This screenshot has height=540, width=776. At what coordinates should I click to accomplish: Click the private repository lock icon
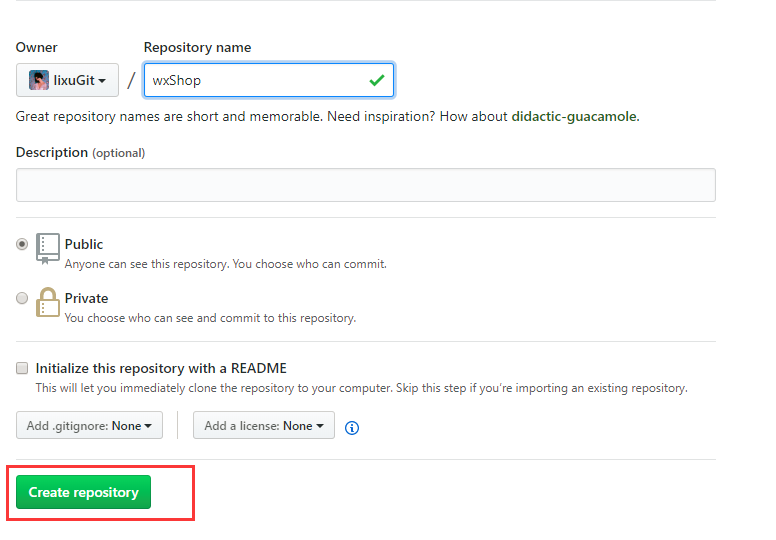(x=47, y=302)
